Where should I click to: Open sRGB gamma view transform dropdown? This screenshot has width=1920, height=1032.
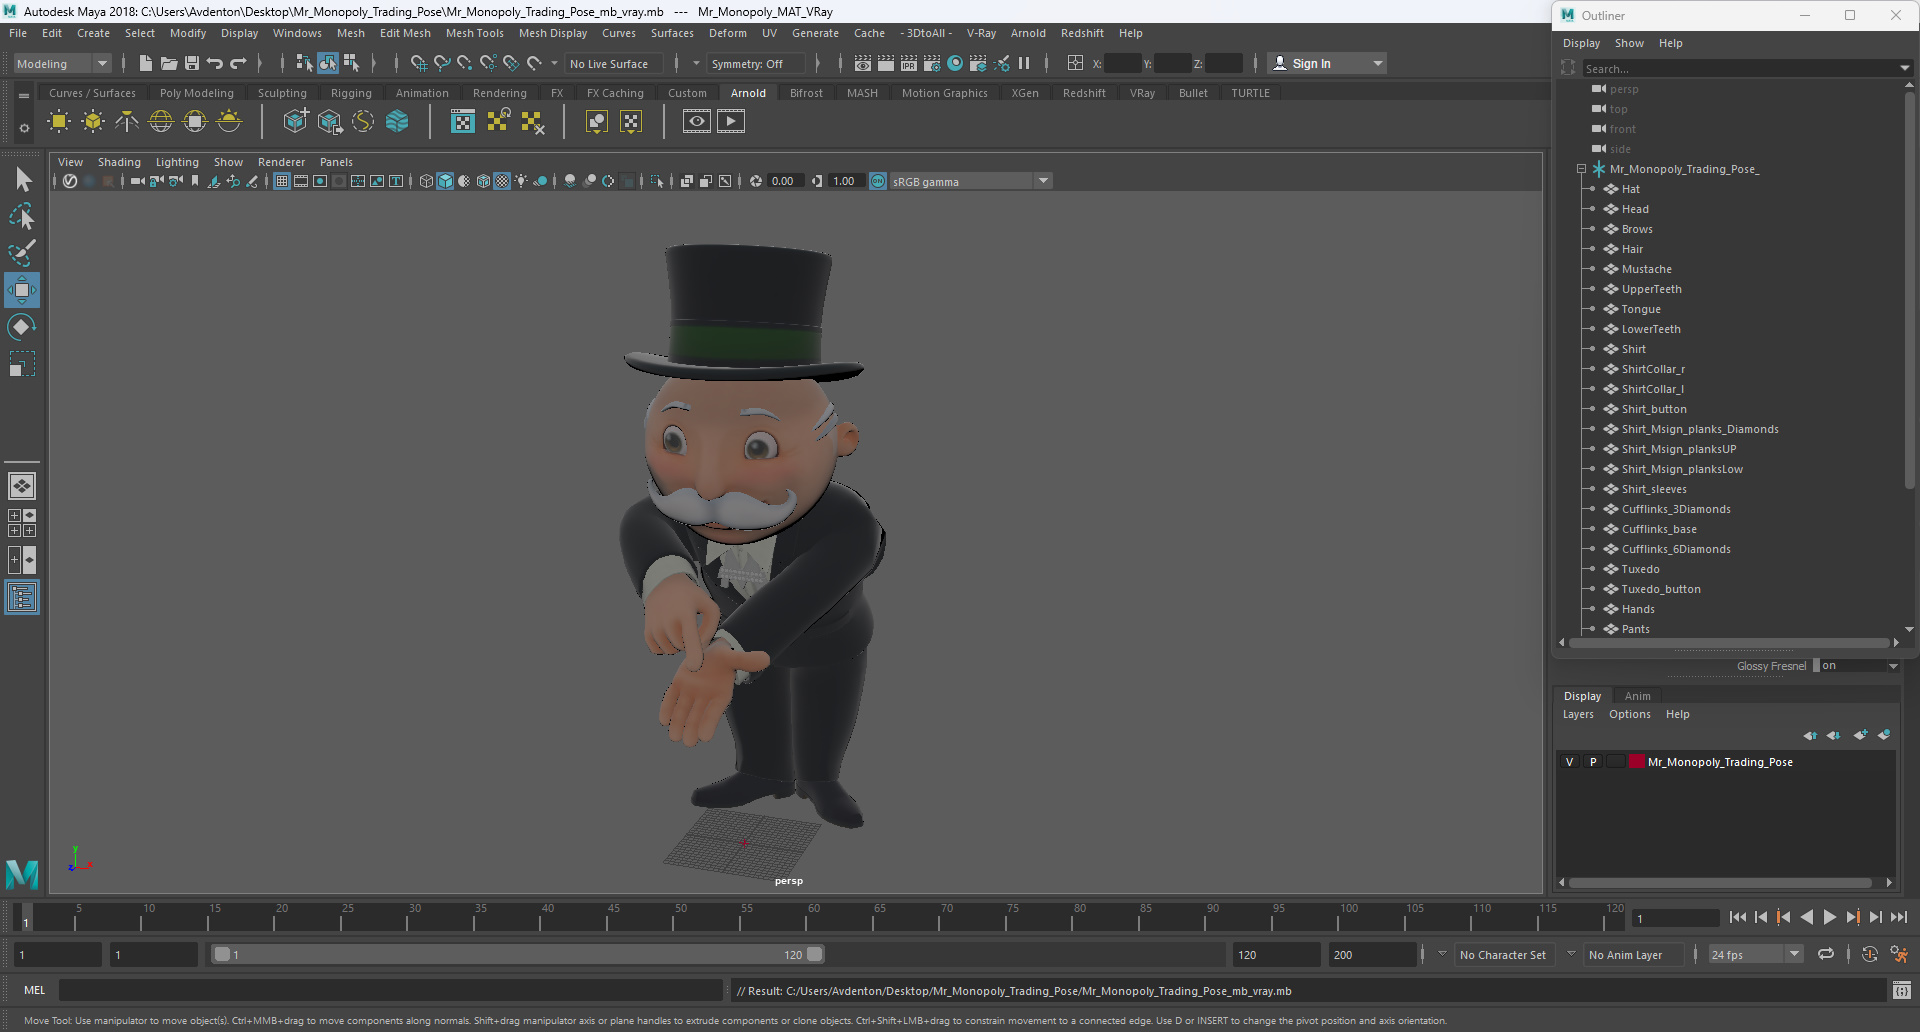click(x=970, y=181)
